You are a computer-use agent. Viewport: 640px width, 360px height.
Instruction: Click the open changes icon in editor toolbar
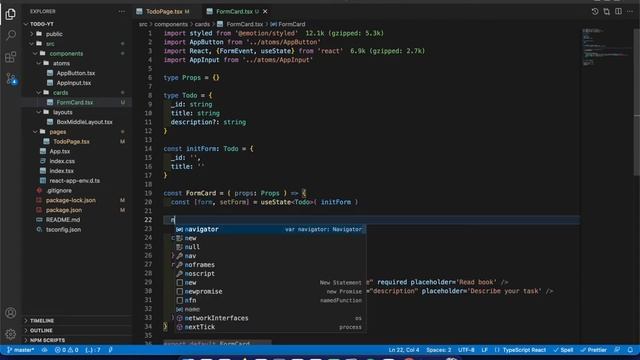(x=607, y=11)
